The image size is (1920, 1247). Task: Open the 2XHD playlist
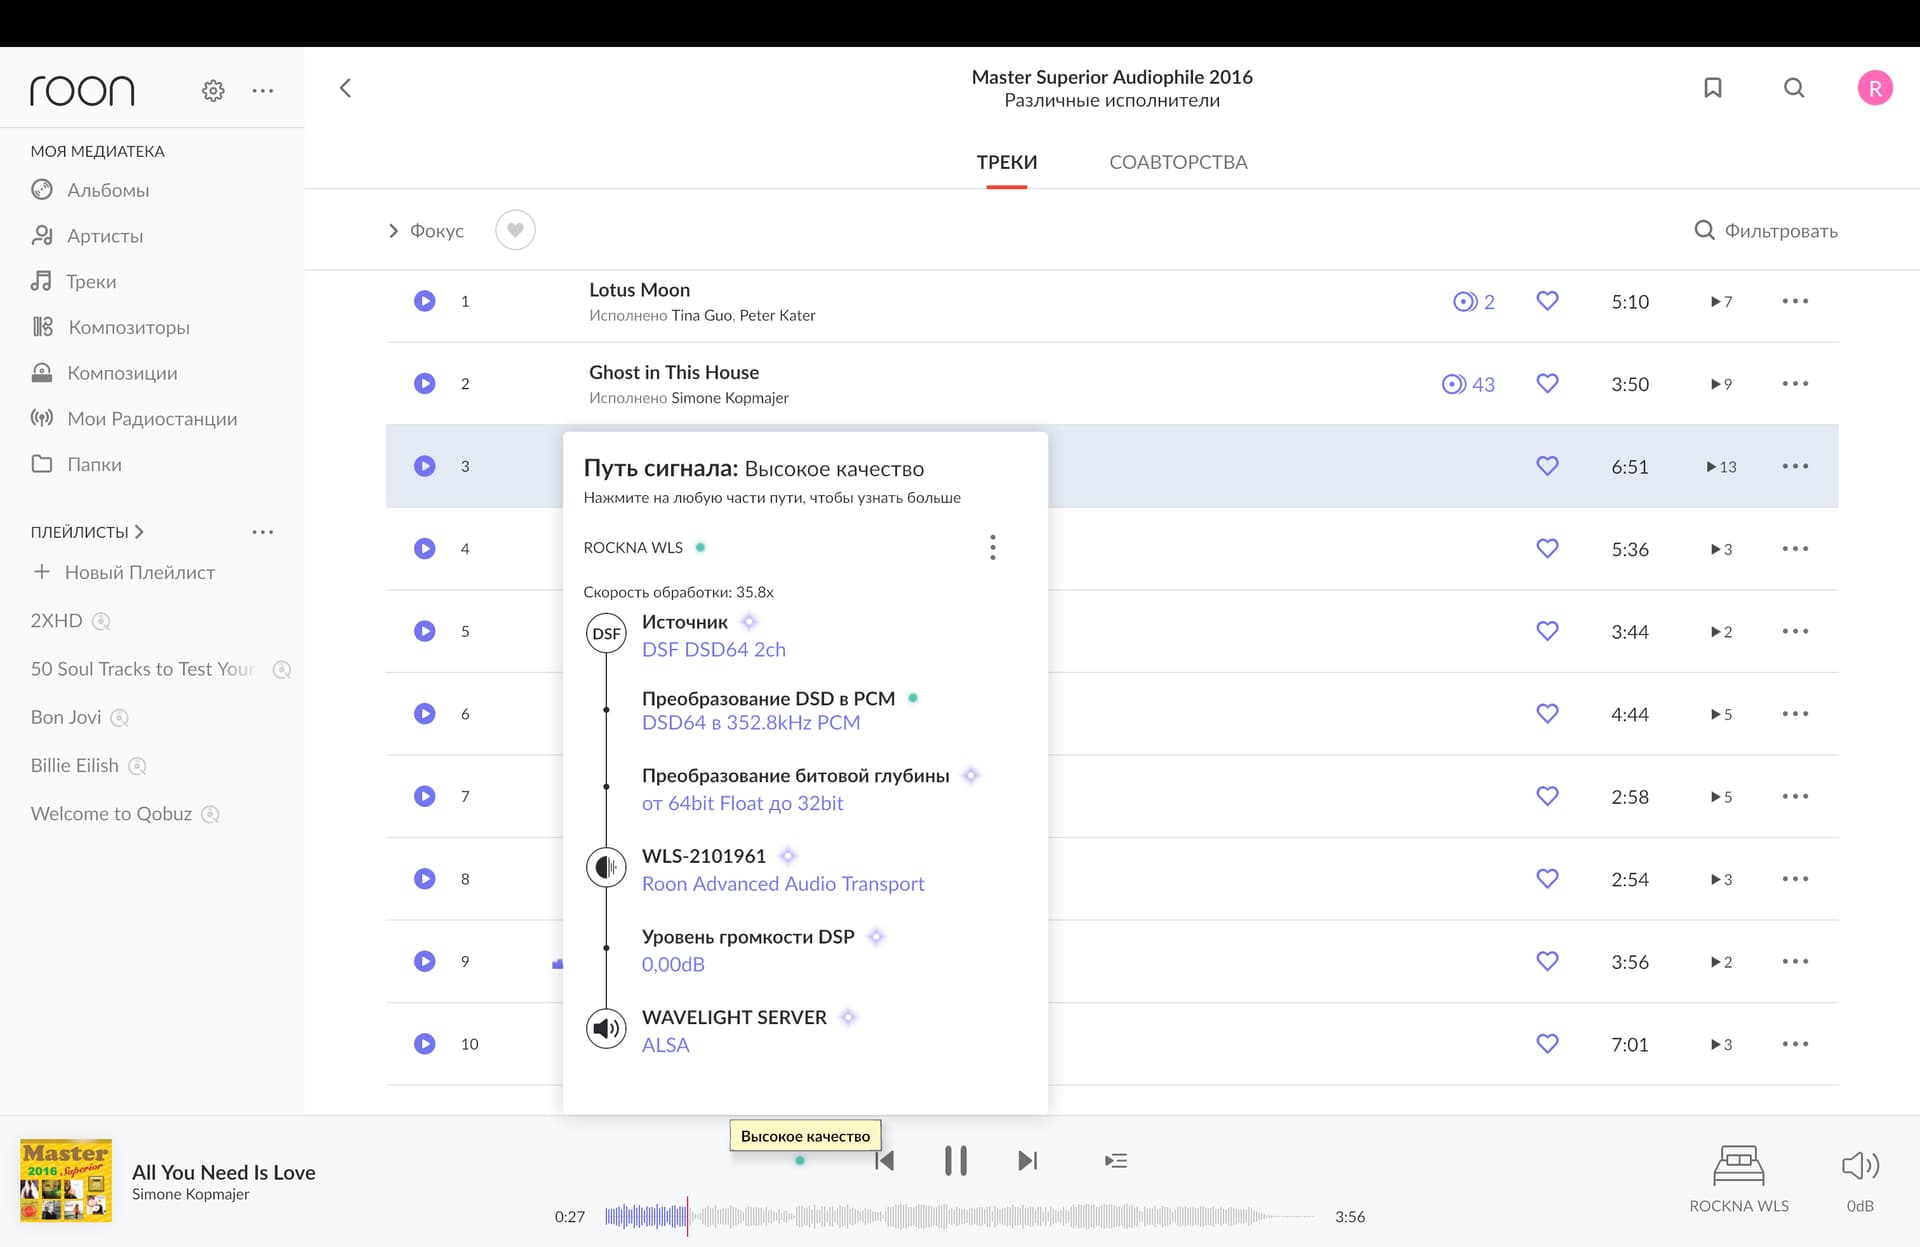(56, 621)
